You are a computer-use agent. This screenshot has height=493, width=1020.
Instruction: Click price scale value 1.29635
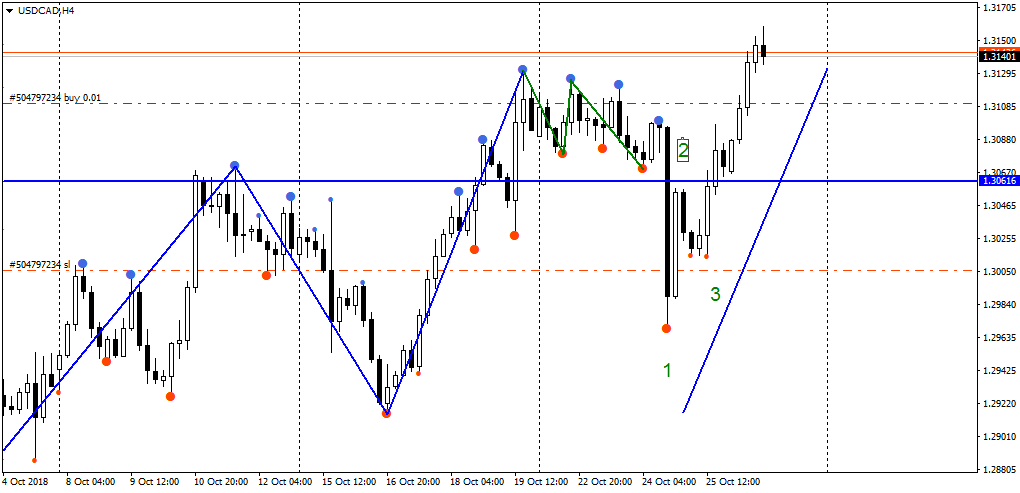[x=1000, y=338]
